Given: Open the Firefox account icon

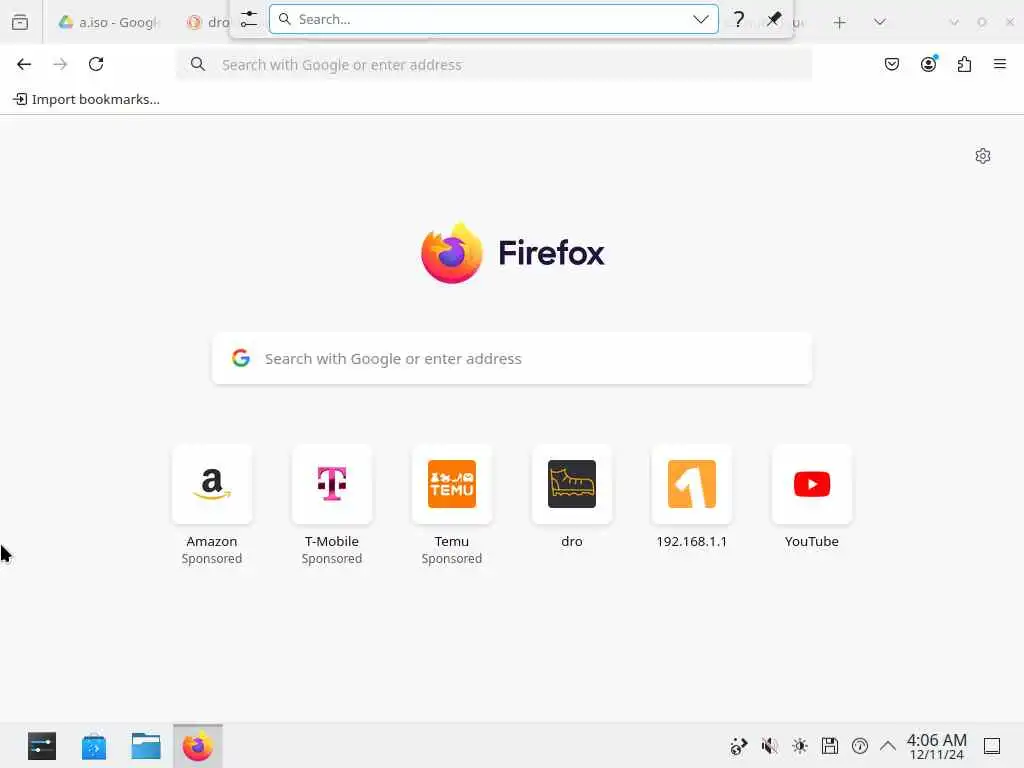Looking at the screenshot, I should (928, 64).
